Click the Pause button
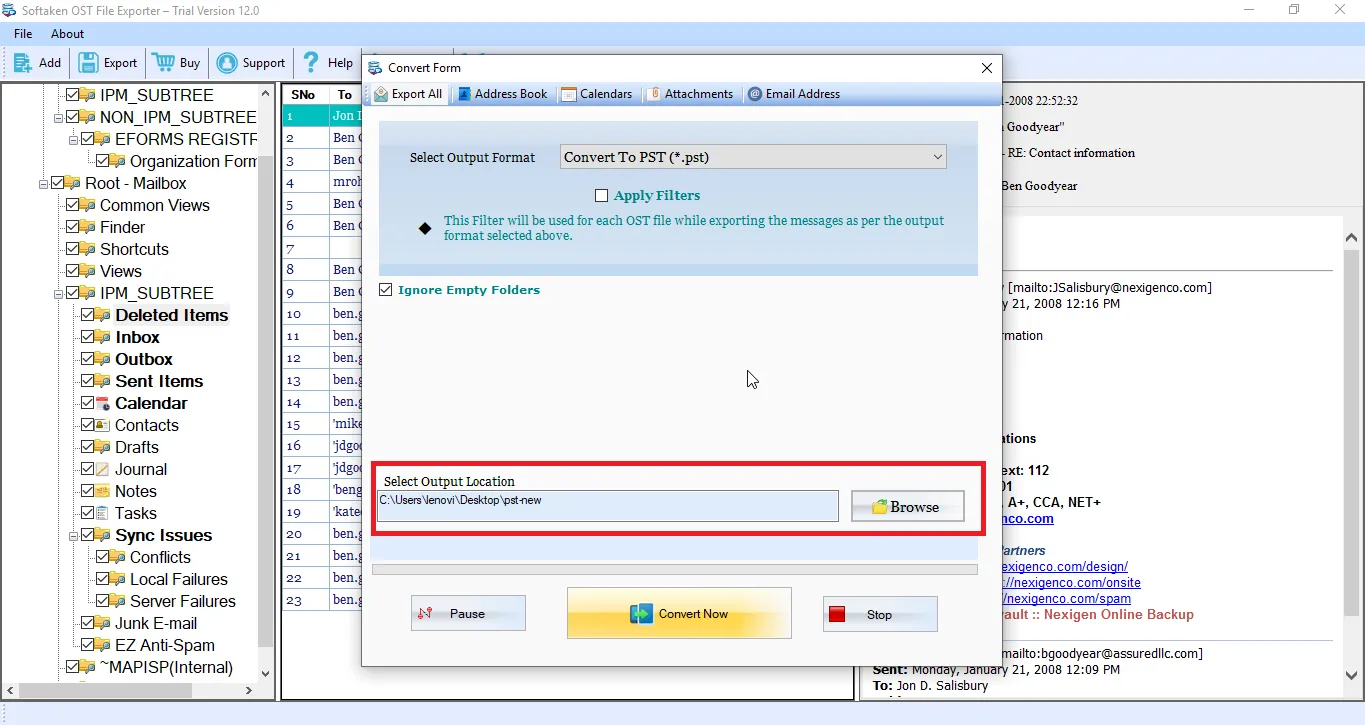Image resolution: width=1365 pixels, height=725 pixels. click(x=468, y=614)
